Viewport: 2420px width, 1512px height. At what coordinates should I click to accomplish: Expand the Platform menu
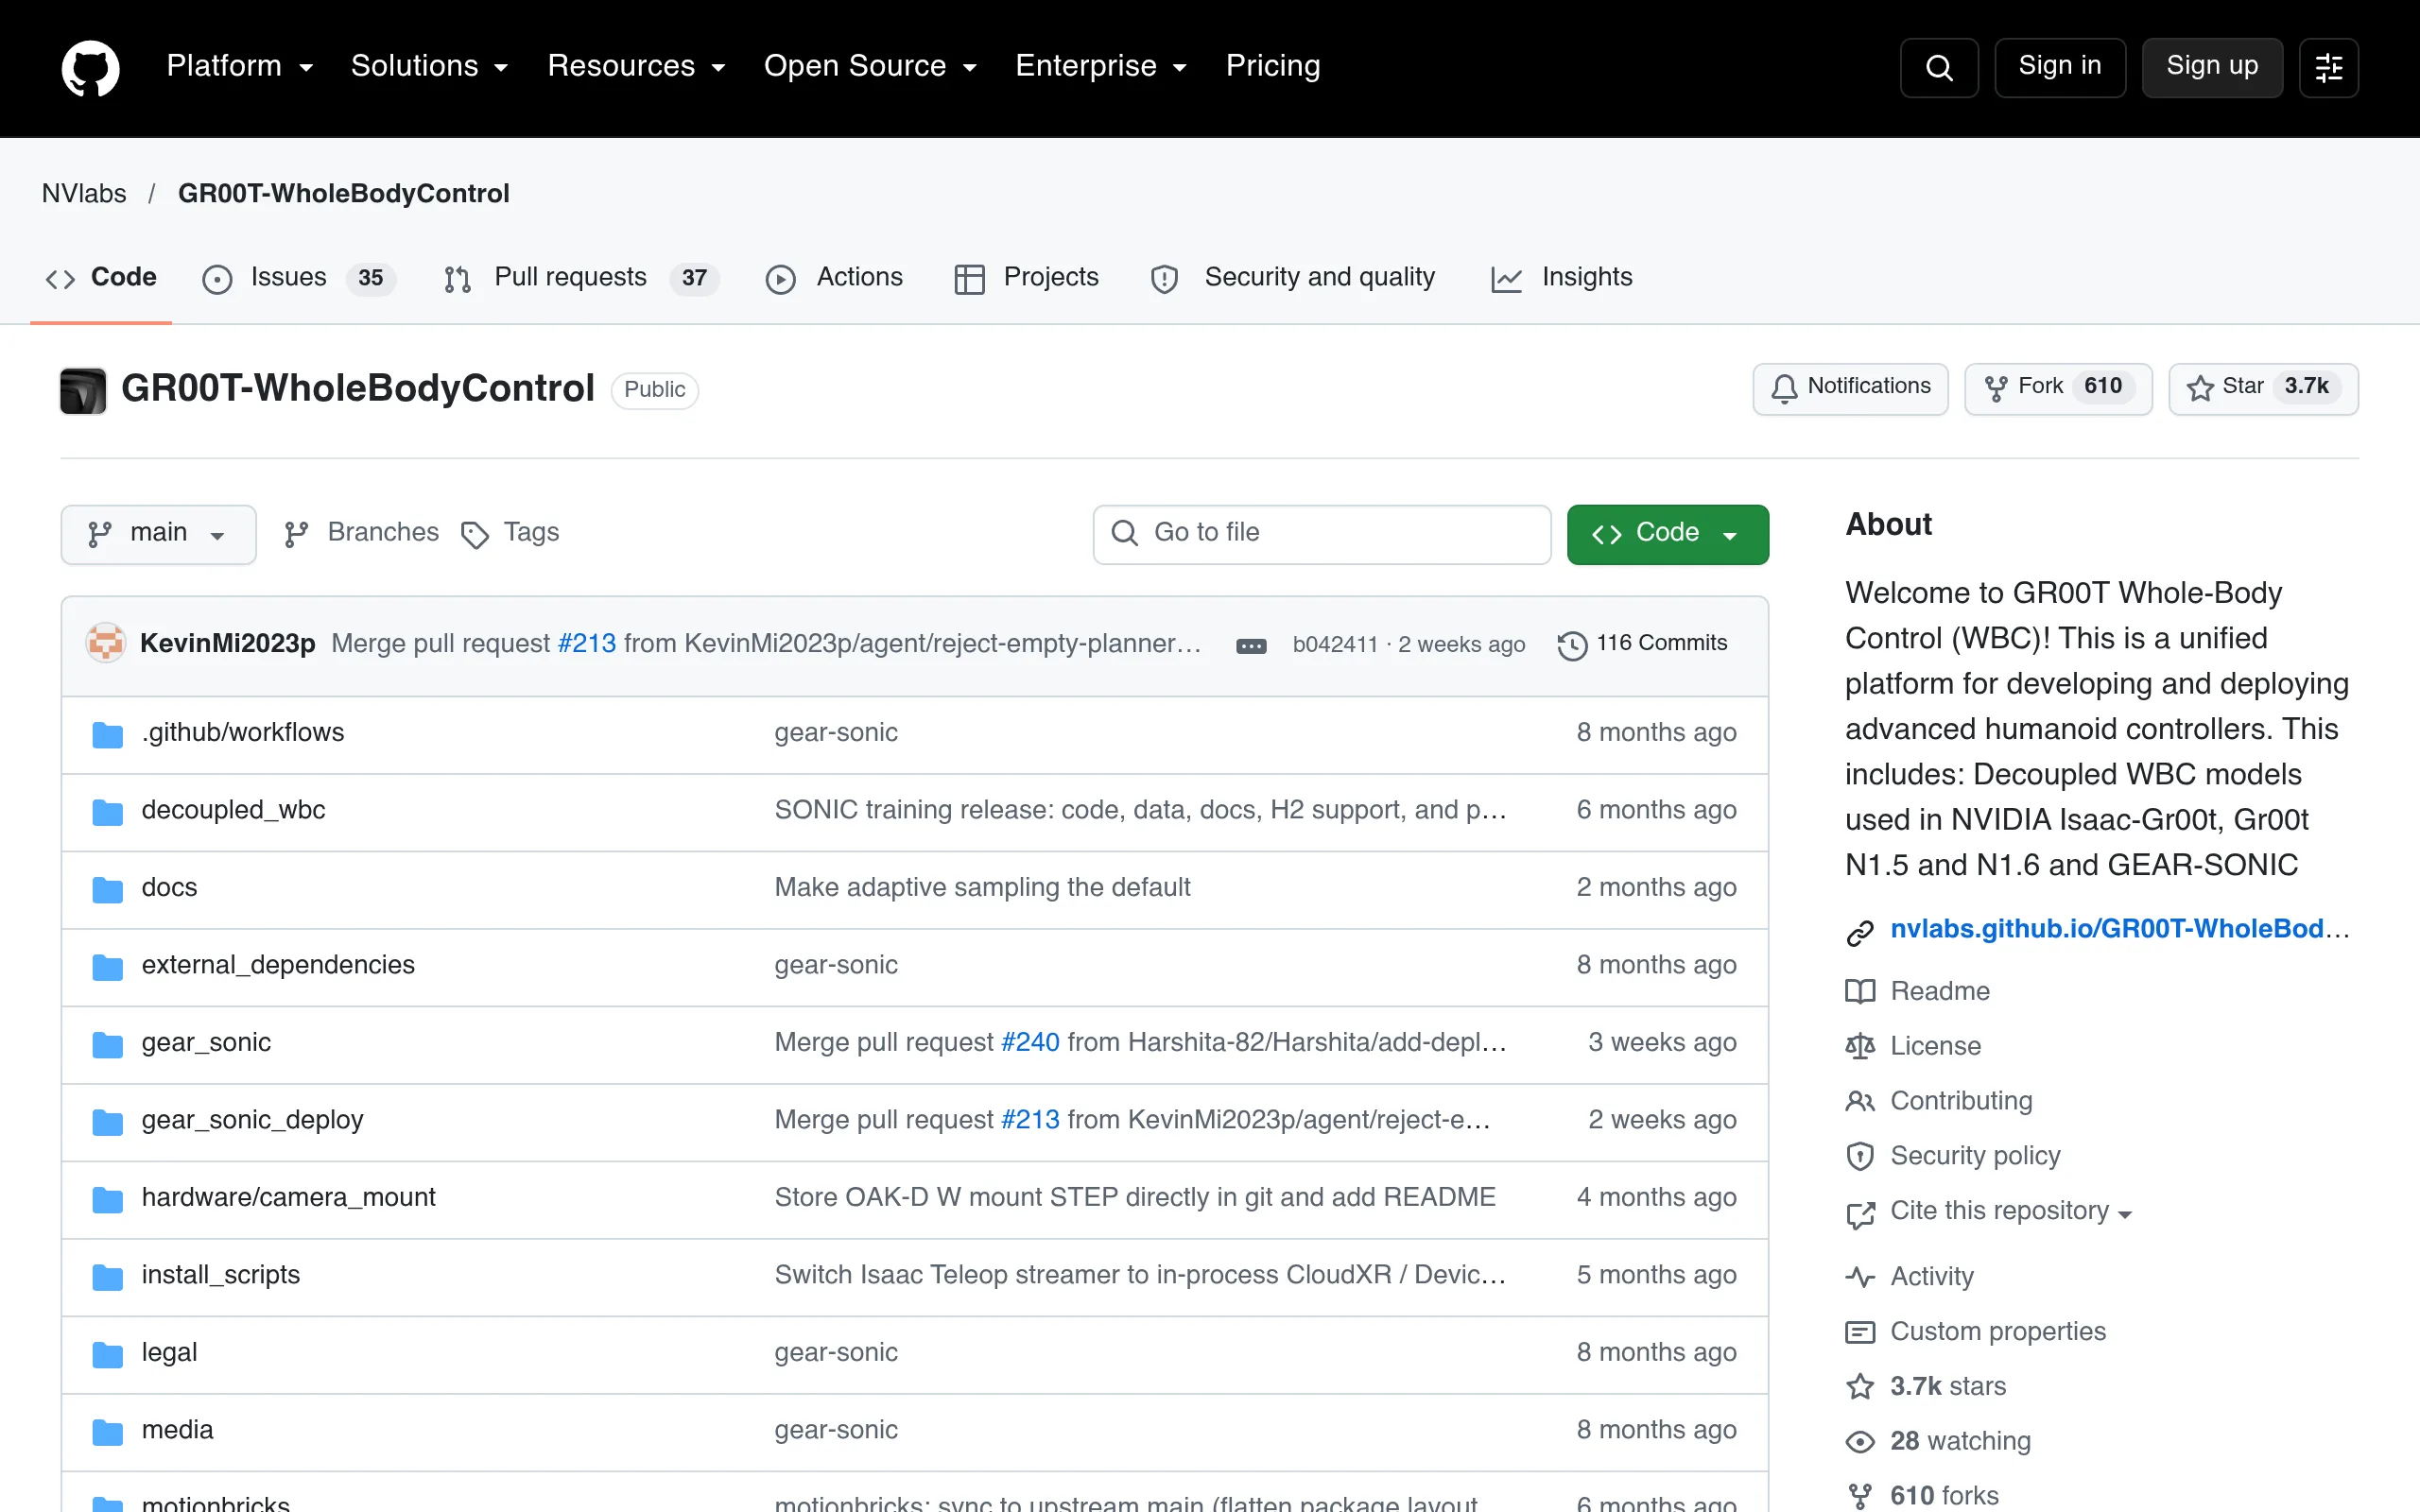click(x=240, y=66)
